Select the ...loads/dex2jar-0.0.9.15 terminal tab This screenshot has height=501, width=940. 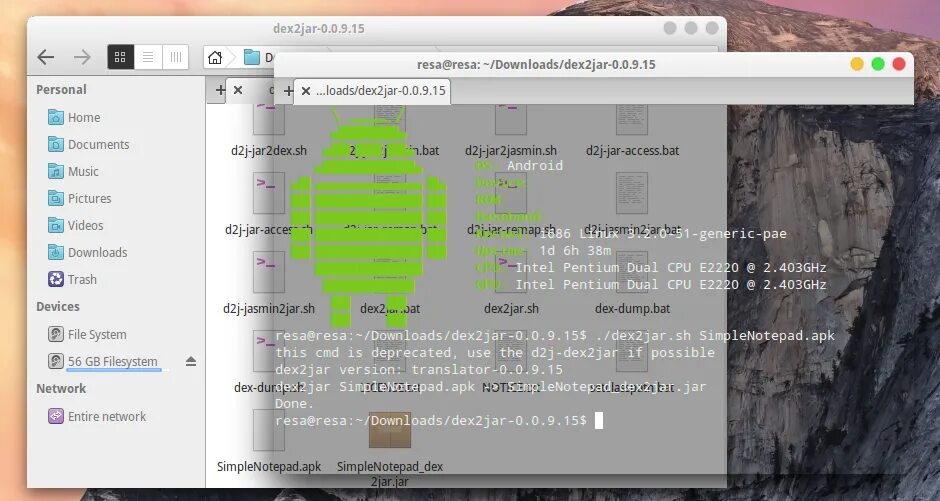pyautogui.click(x=372, y=91)
